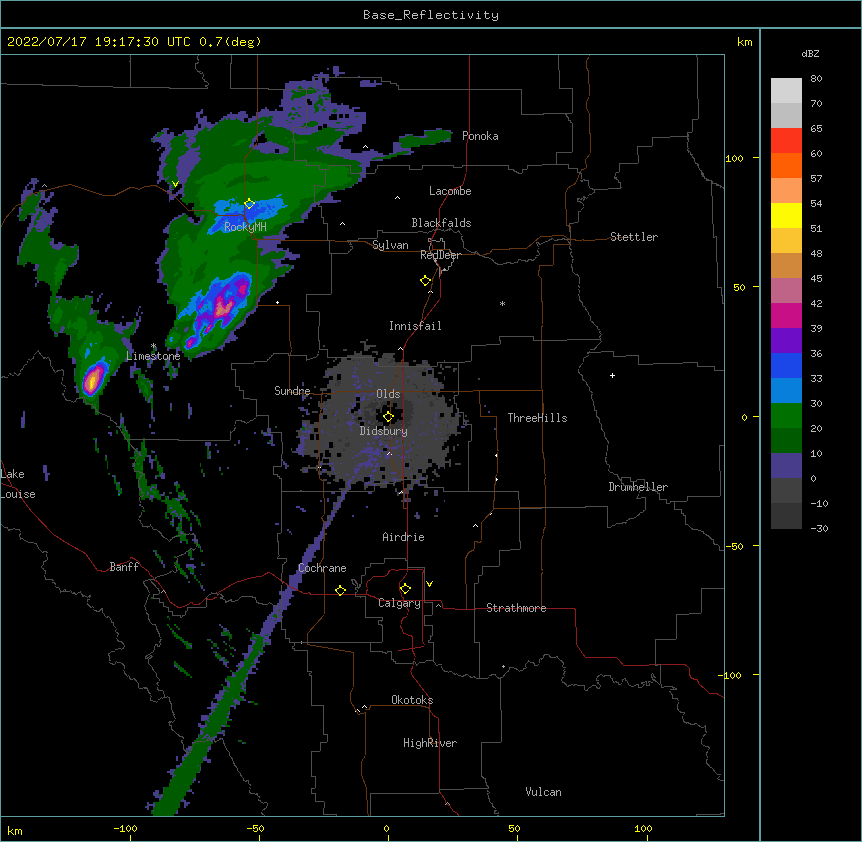Screen dimensions: 862x842
Task: Click the yellow diamond marker at RockyMH
Action: (x=249, y=204)
